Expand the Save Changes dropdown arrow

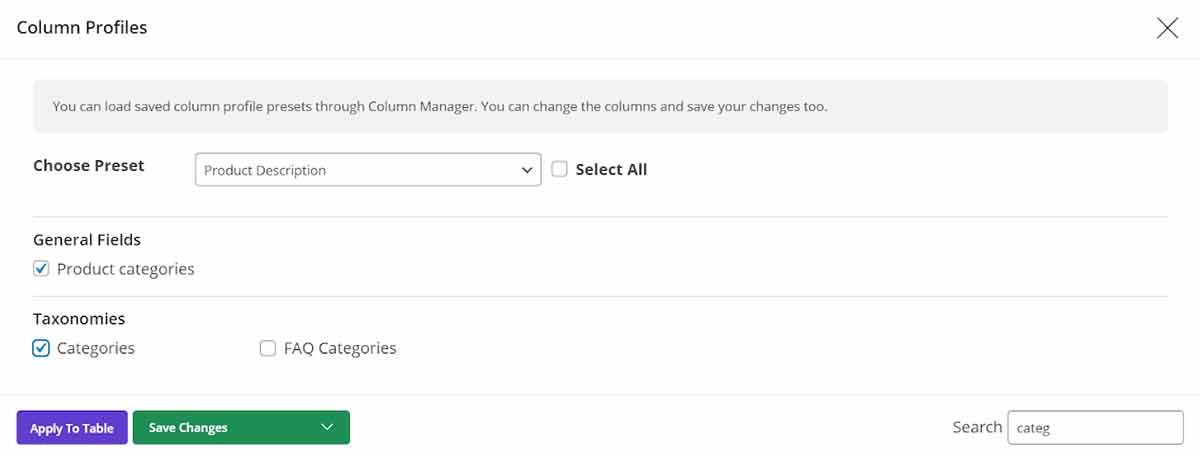tap(327, 428)
